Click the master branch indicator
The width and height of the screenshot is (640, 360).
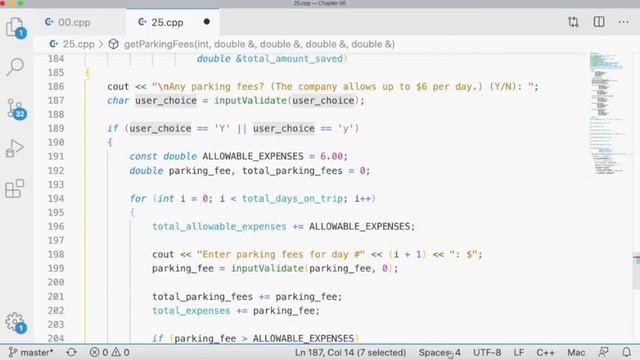pyautogui.click(x=31, y=352)
